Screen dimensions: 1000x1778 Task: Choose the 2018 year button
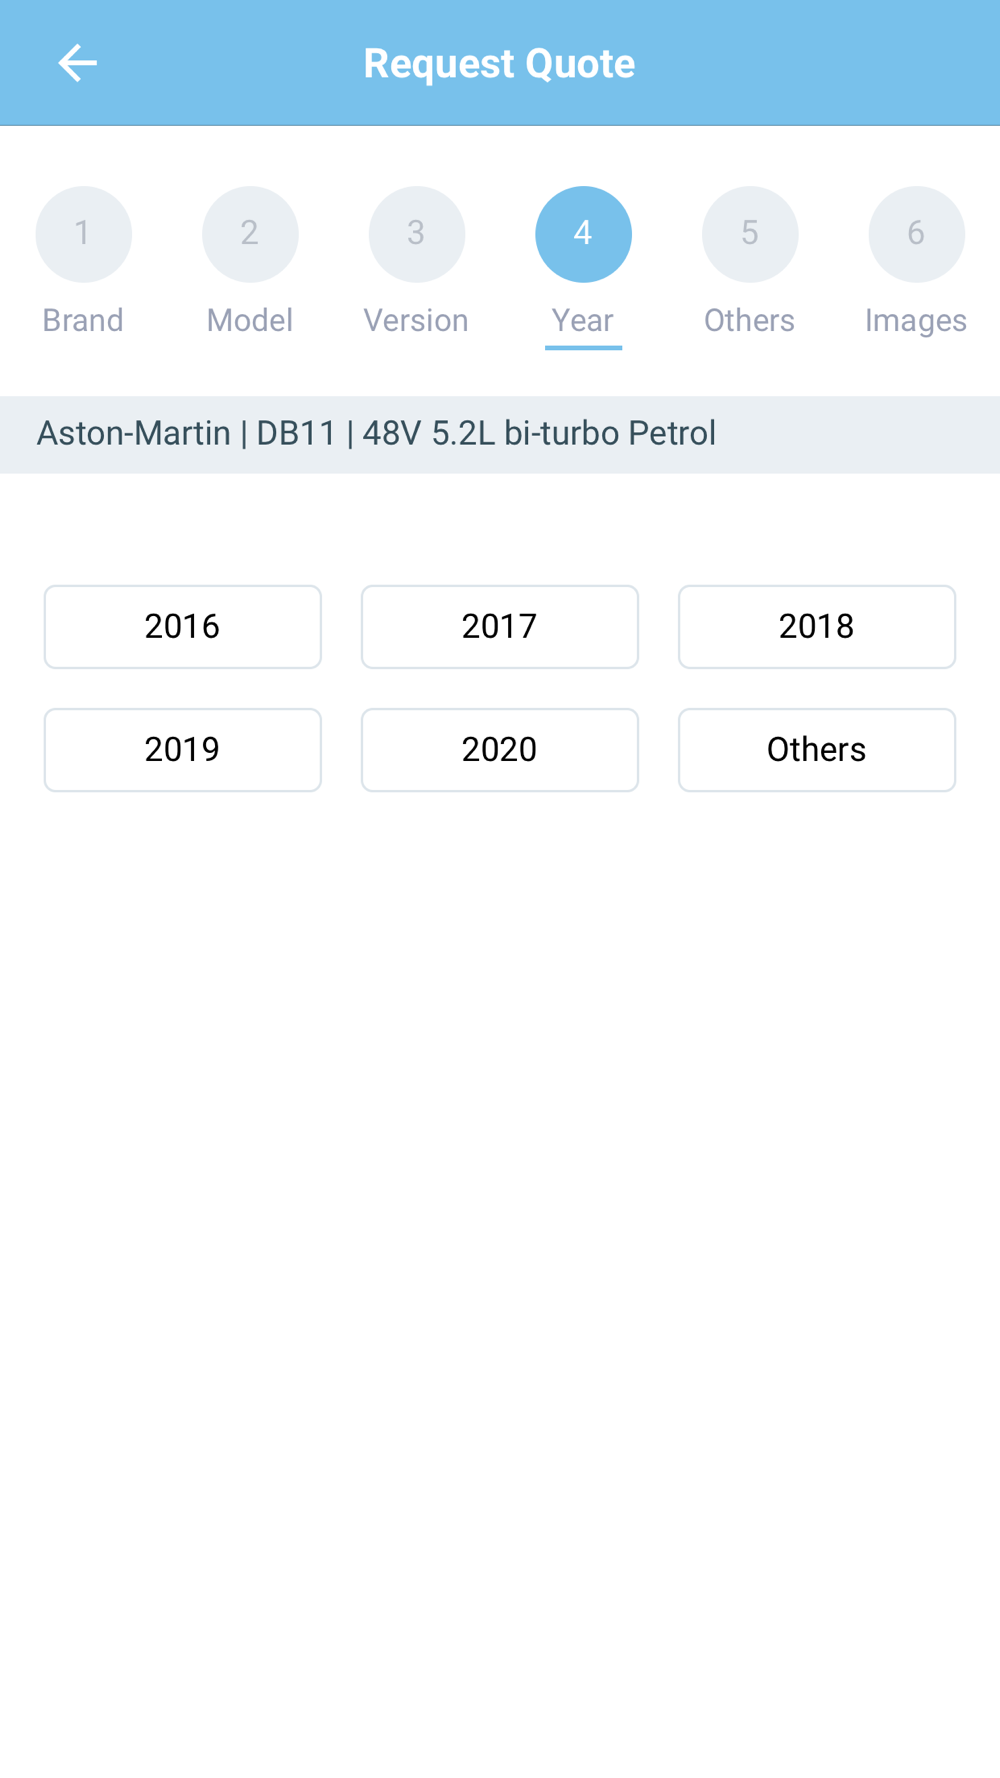pyautogui.click(x=817, y=627)
